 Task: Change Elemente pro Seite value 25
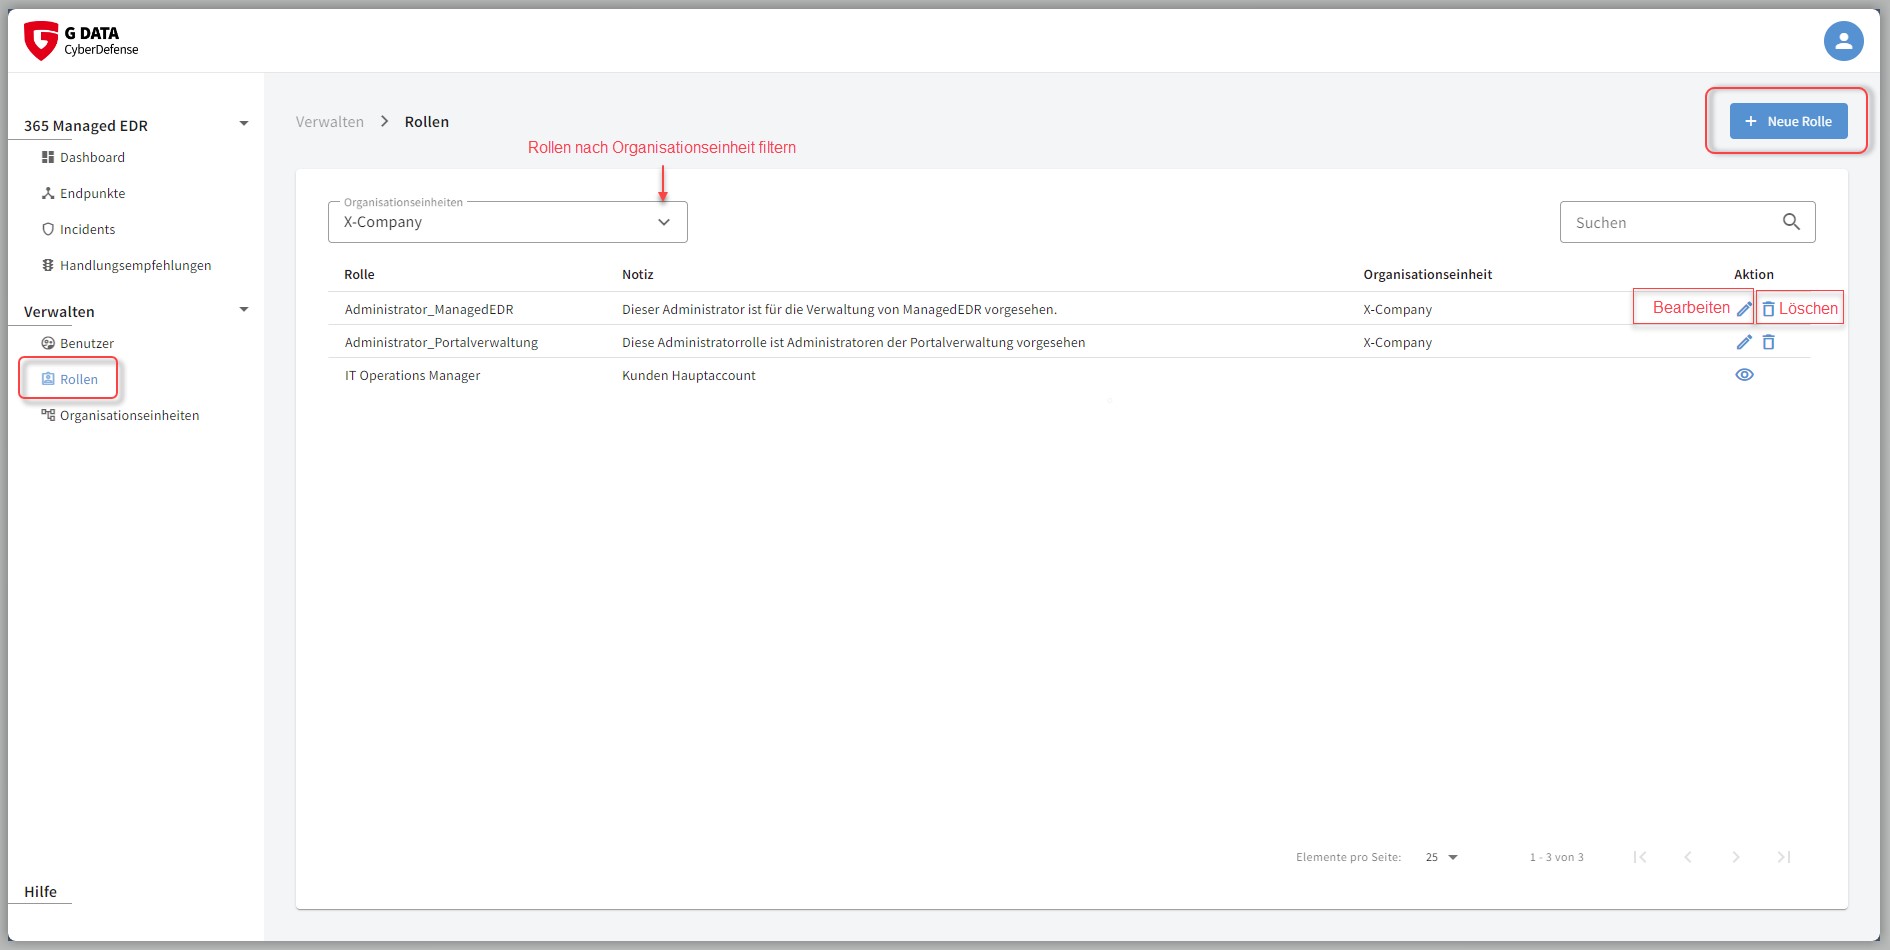click(1442, 857)
